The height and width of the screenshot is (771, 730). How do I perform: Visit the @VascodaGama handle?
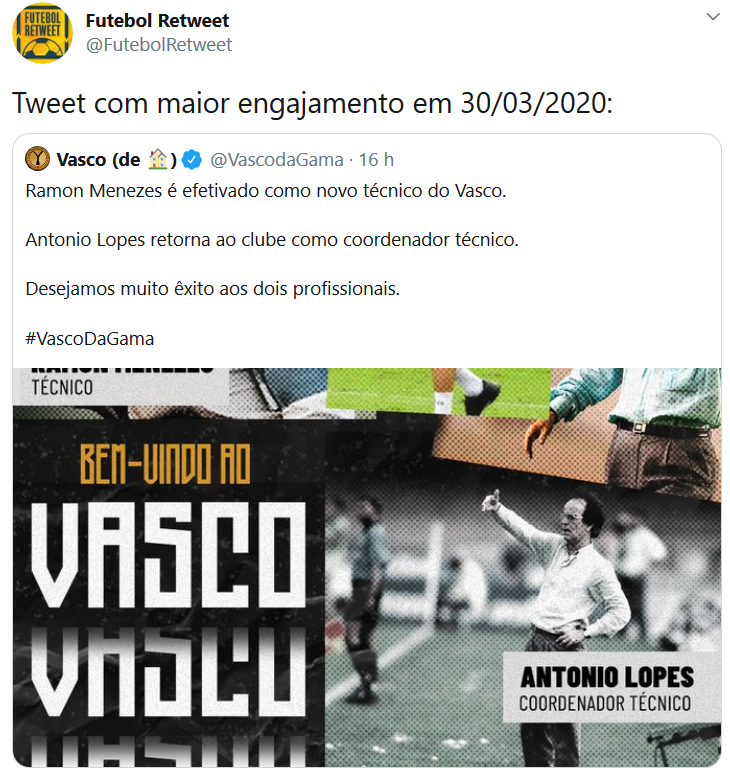[x=277, y=160]
